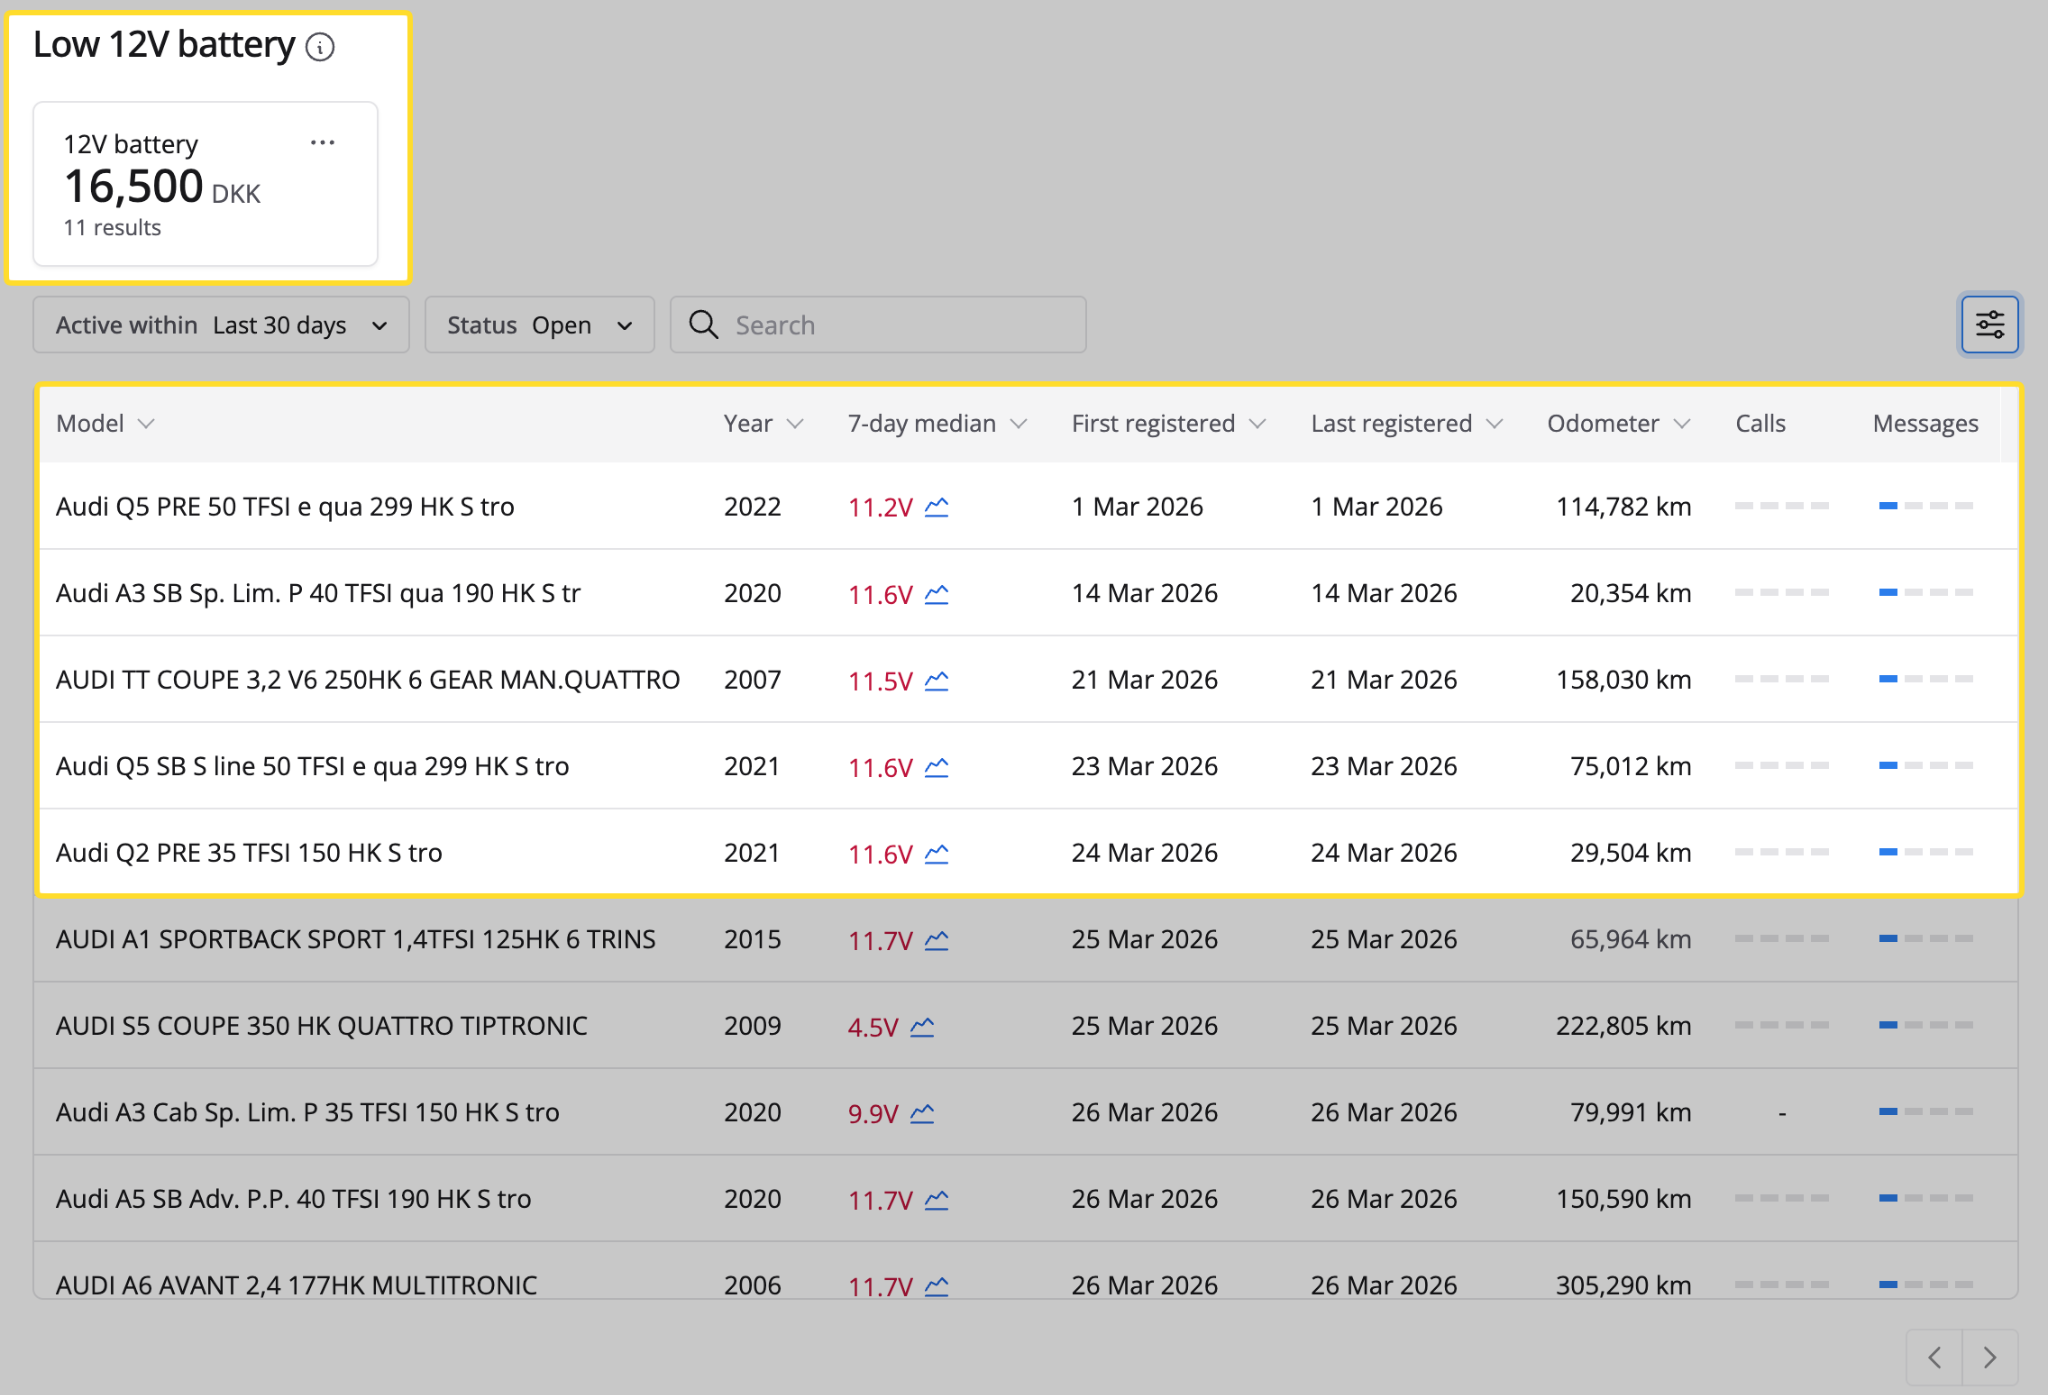Sort by the Model column header
This screenshot has height=1395, width=2048.
(x=105, y=423)
